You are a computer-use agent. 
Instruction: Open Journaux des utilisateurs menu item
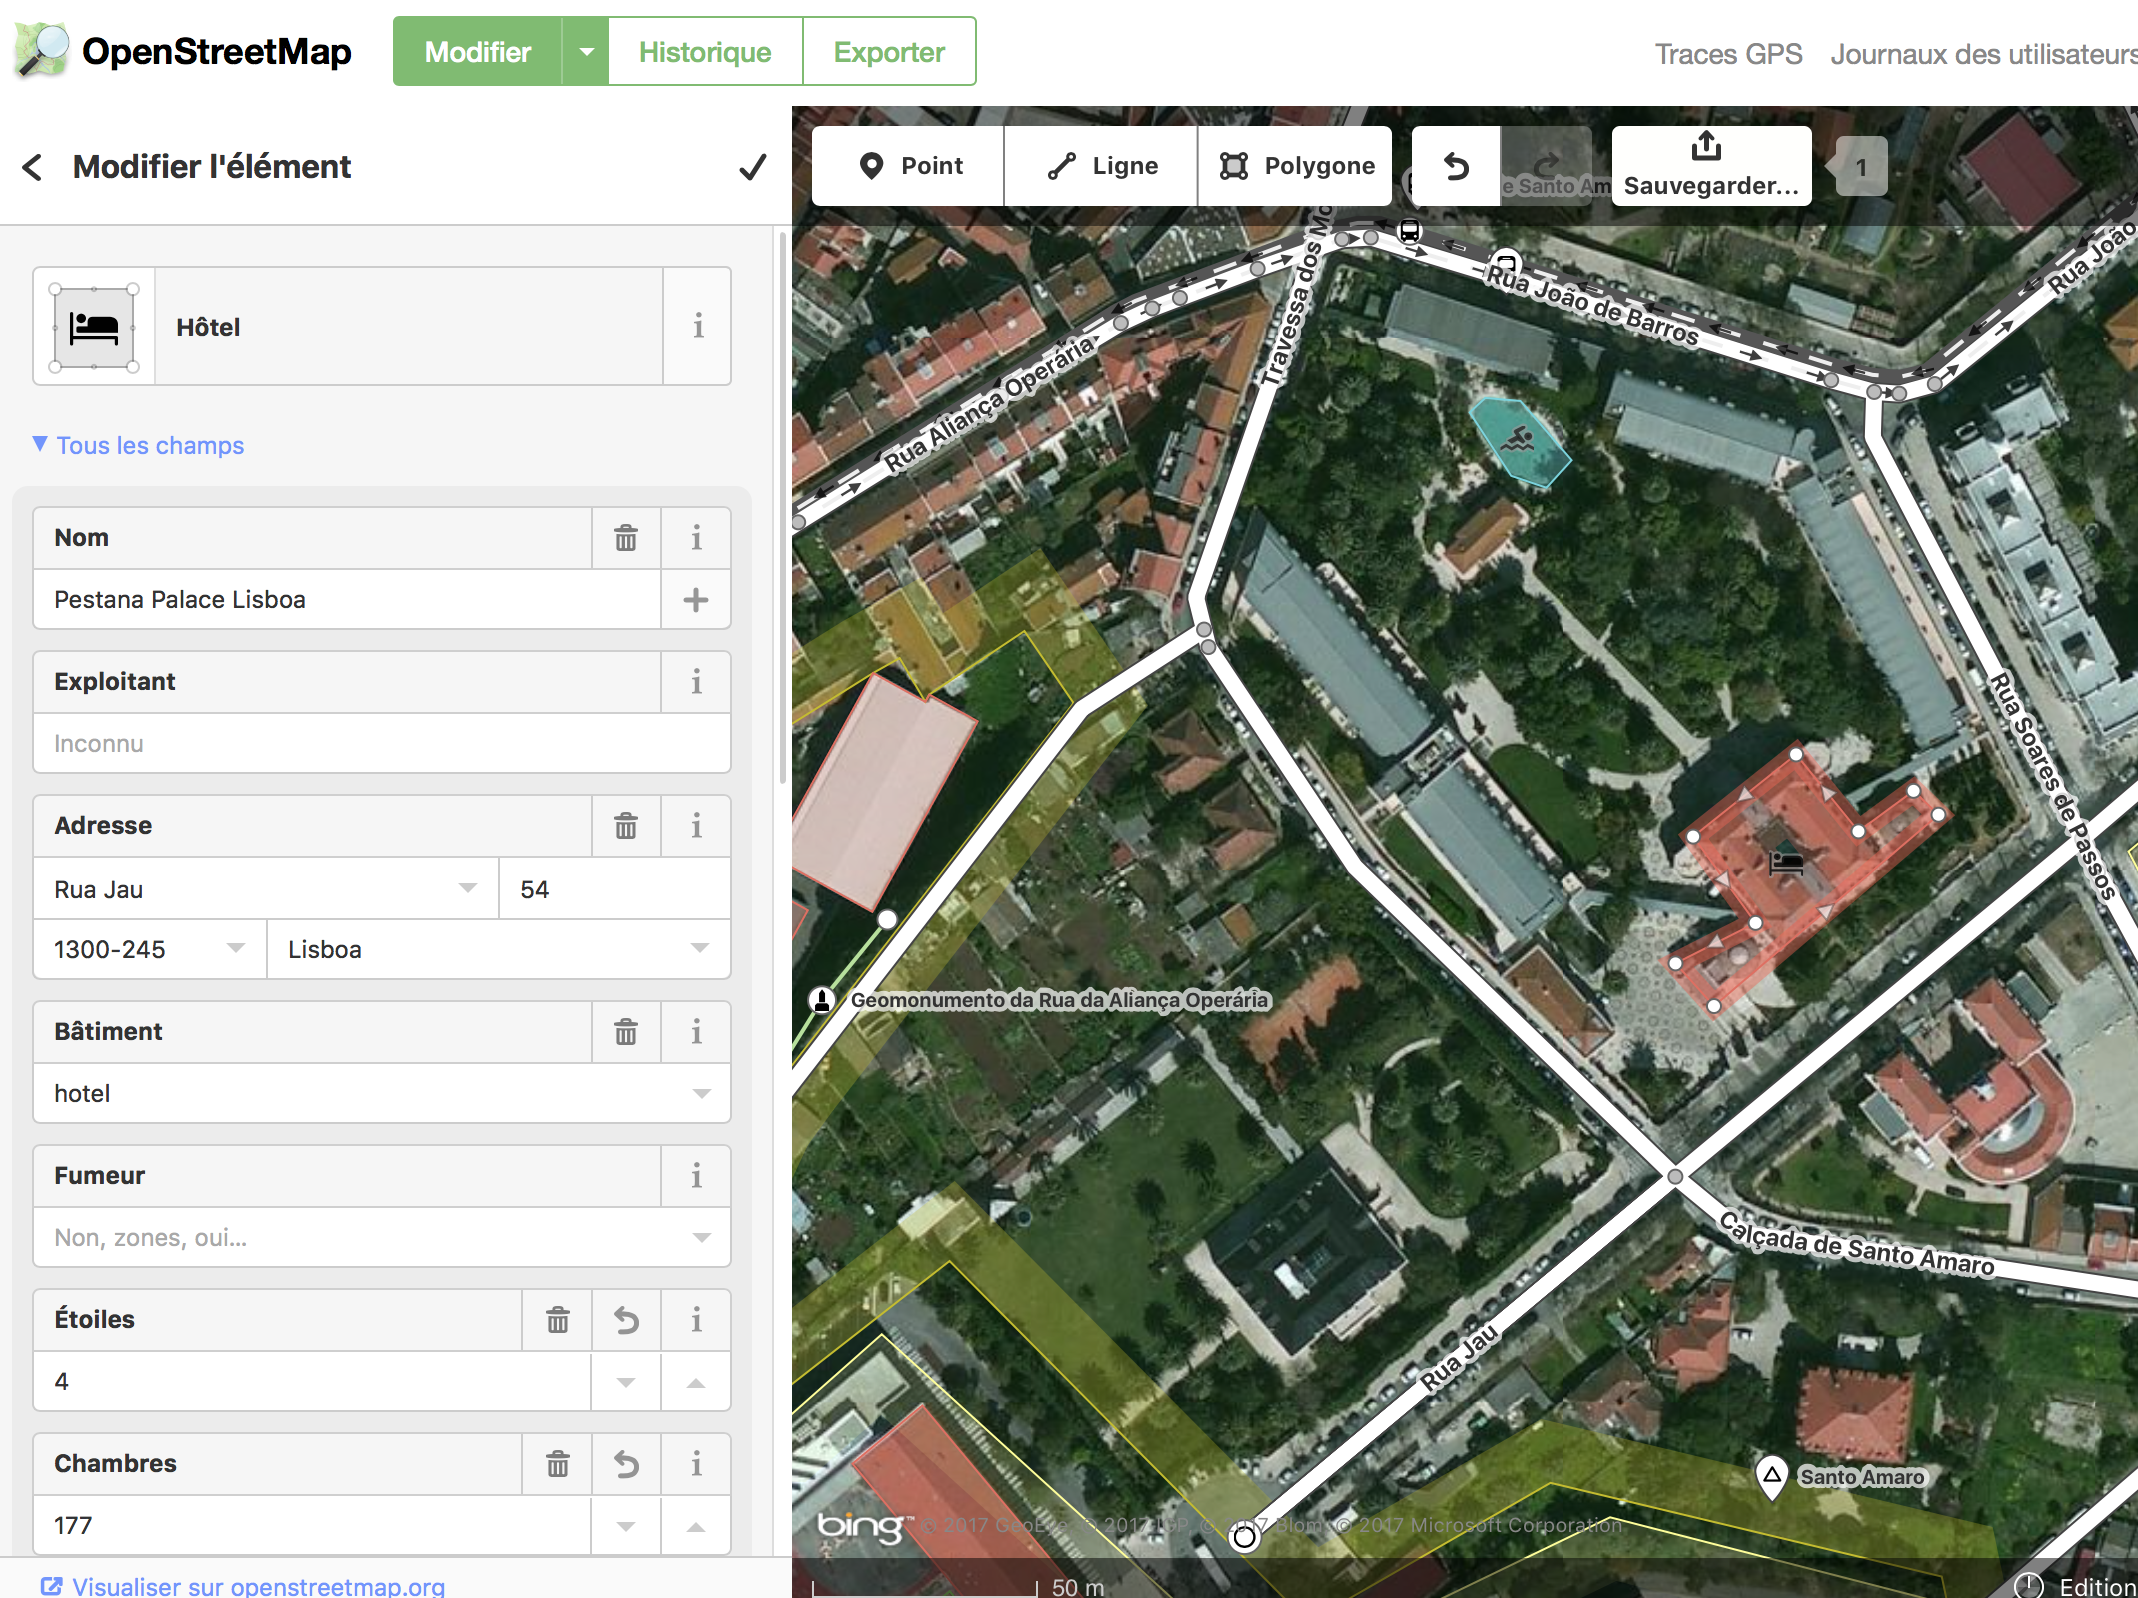1984,54
